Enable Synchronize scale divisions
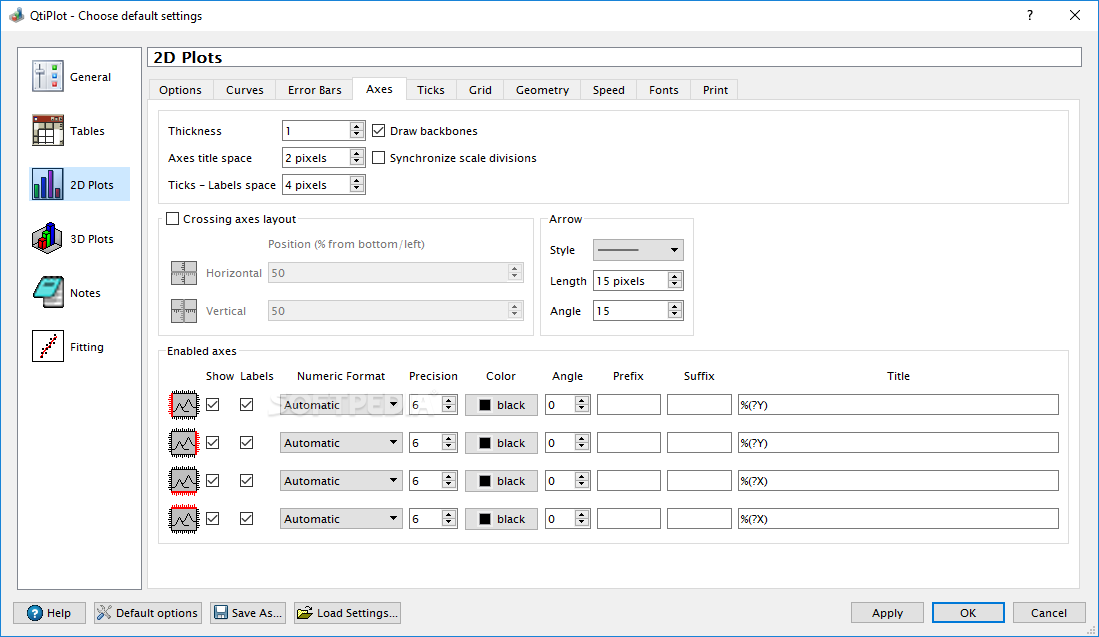 tap(378, 158)
